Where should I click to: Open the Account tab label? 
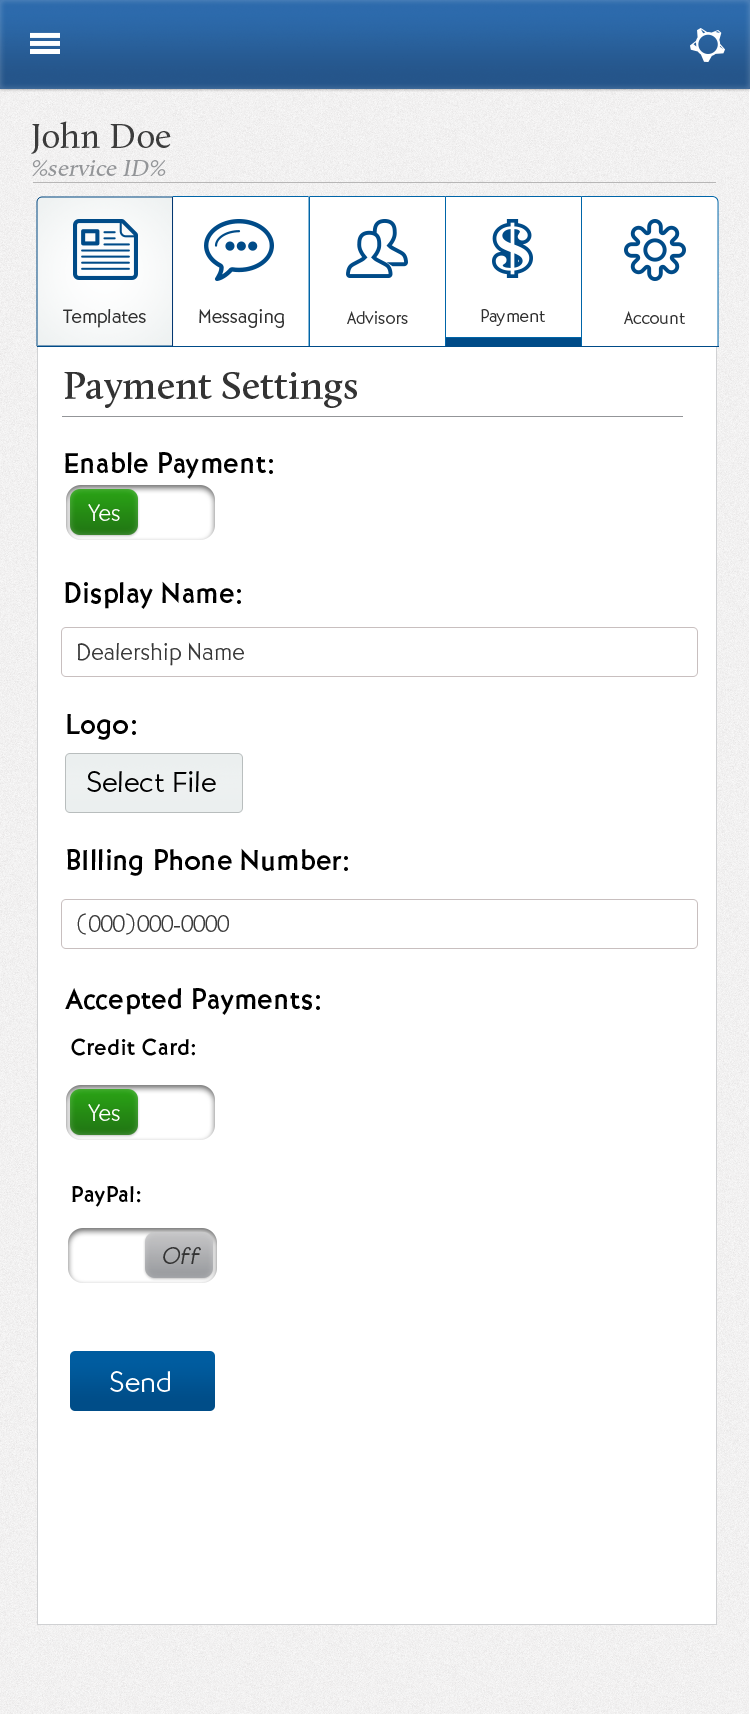[x=654, y=318]
